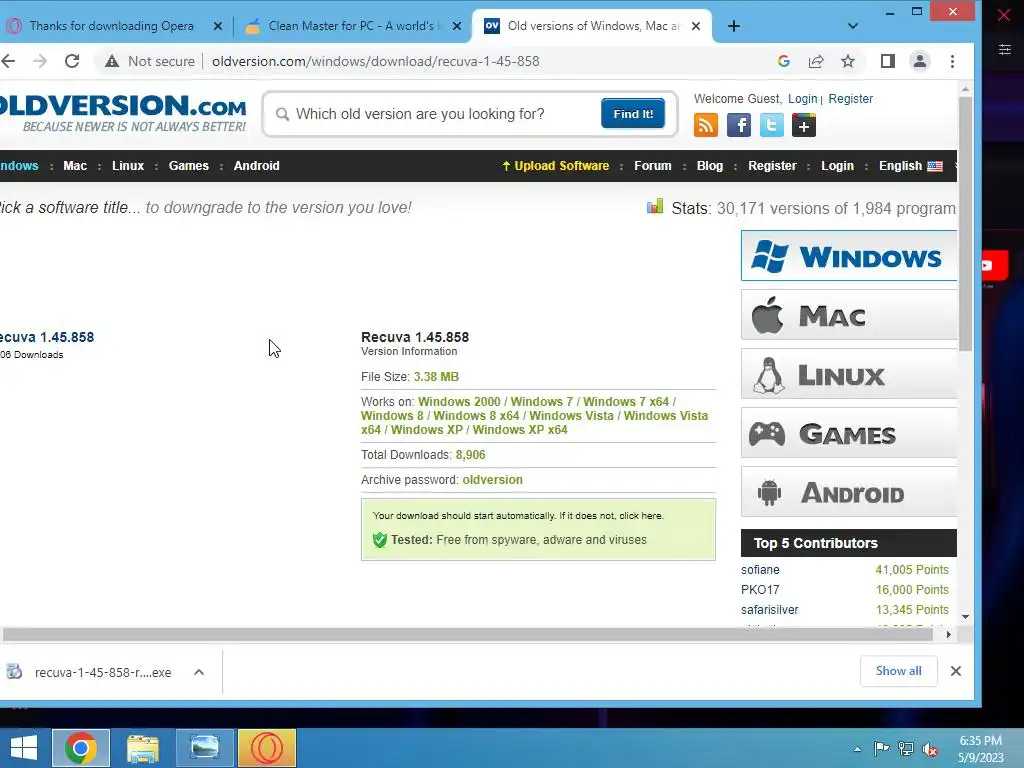Show hidden system tray icons

point(857,749)
